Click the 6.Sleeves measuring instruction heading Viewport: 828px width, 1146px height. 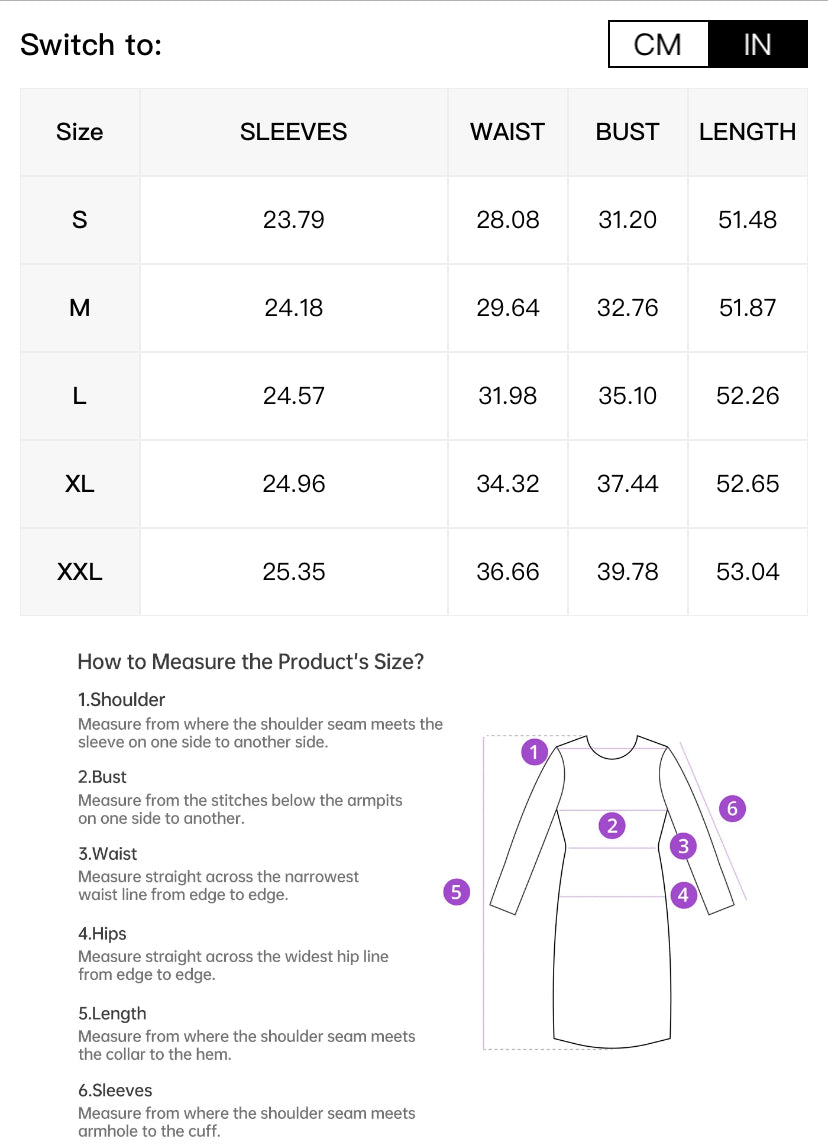click(115, 1090)
